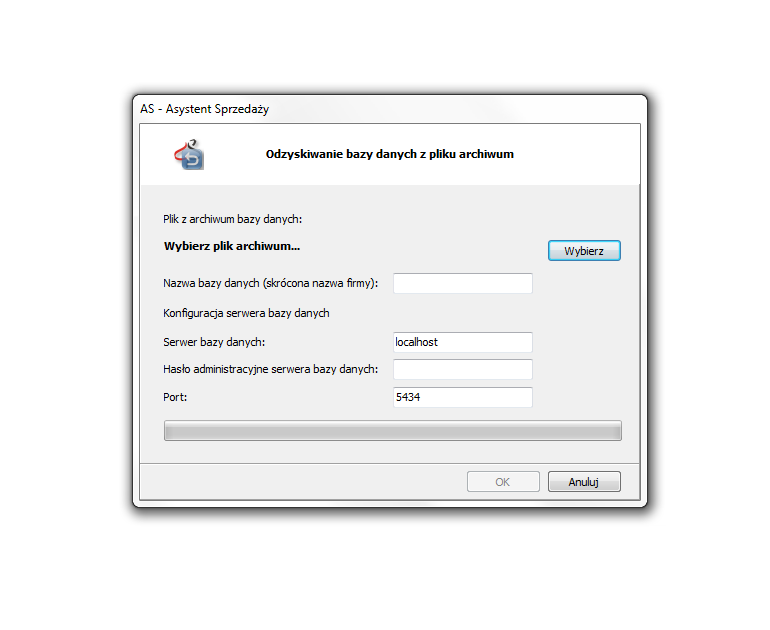Click the AS - Asystent Sprzedaży title bar
The height and width of the screenshot is (630, 770).
point(390,109)
